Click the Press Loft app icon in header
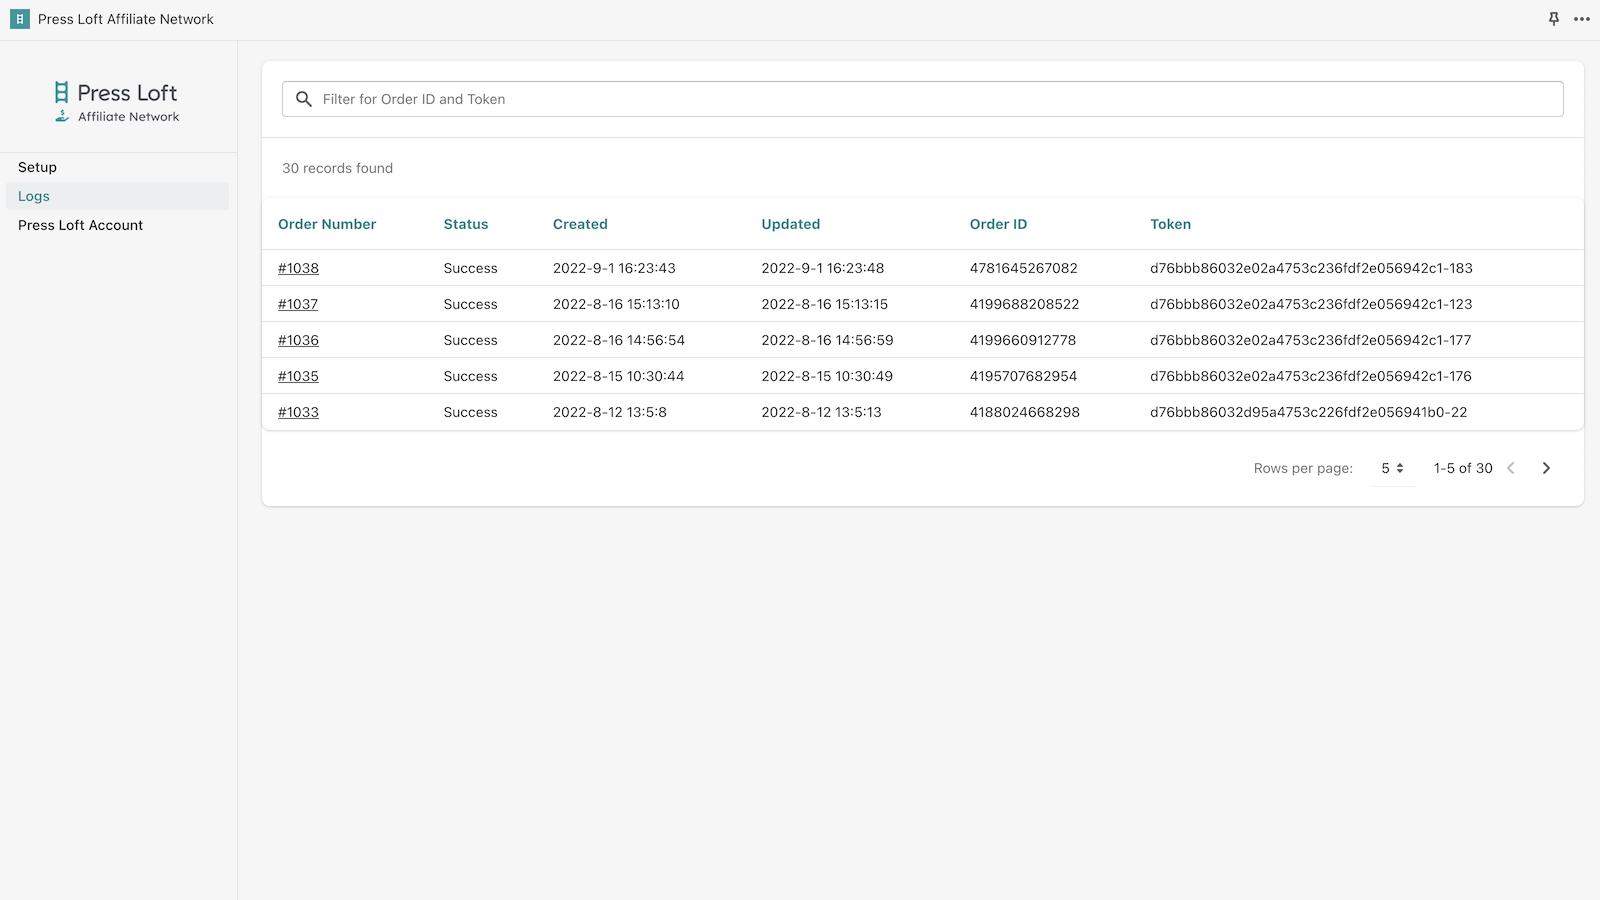The width and height of the screenshot is (1600, 900). tap(20, 19)
